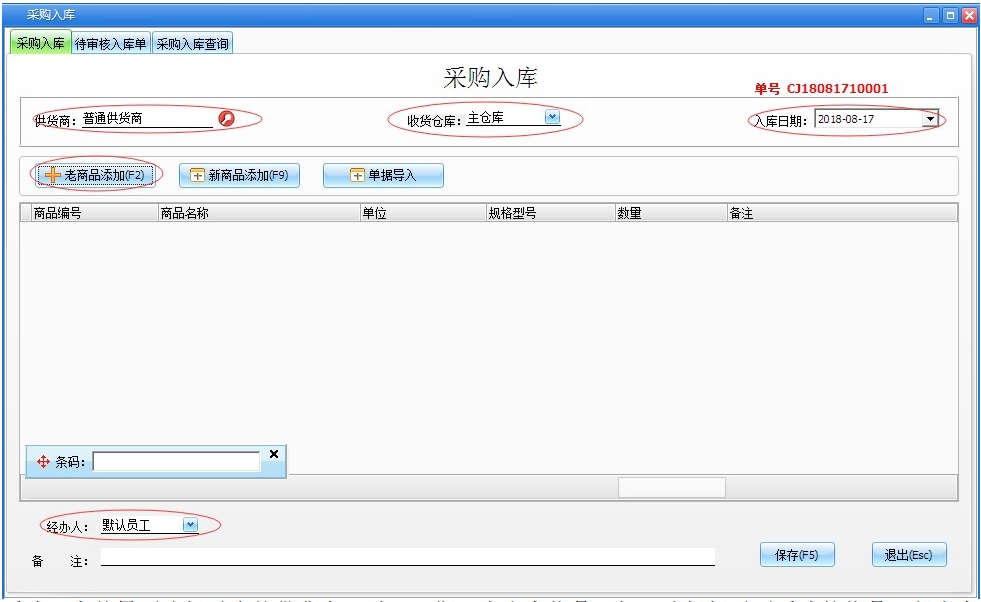Click the 备注 remarks input line
Screen dimensions: 981x602
[x=408, y=557]
